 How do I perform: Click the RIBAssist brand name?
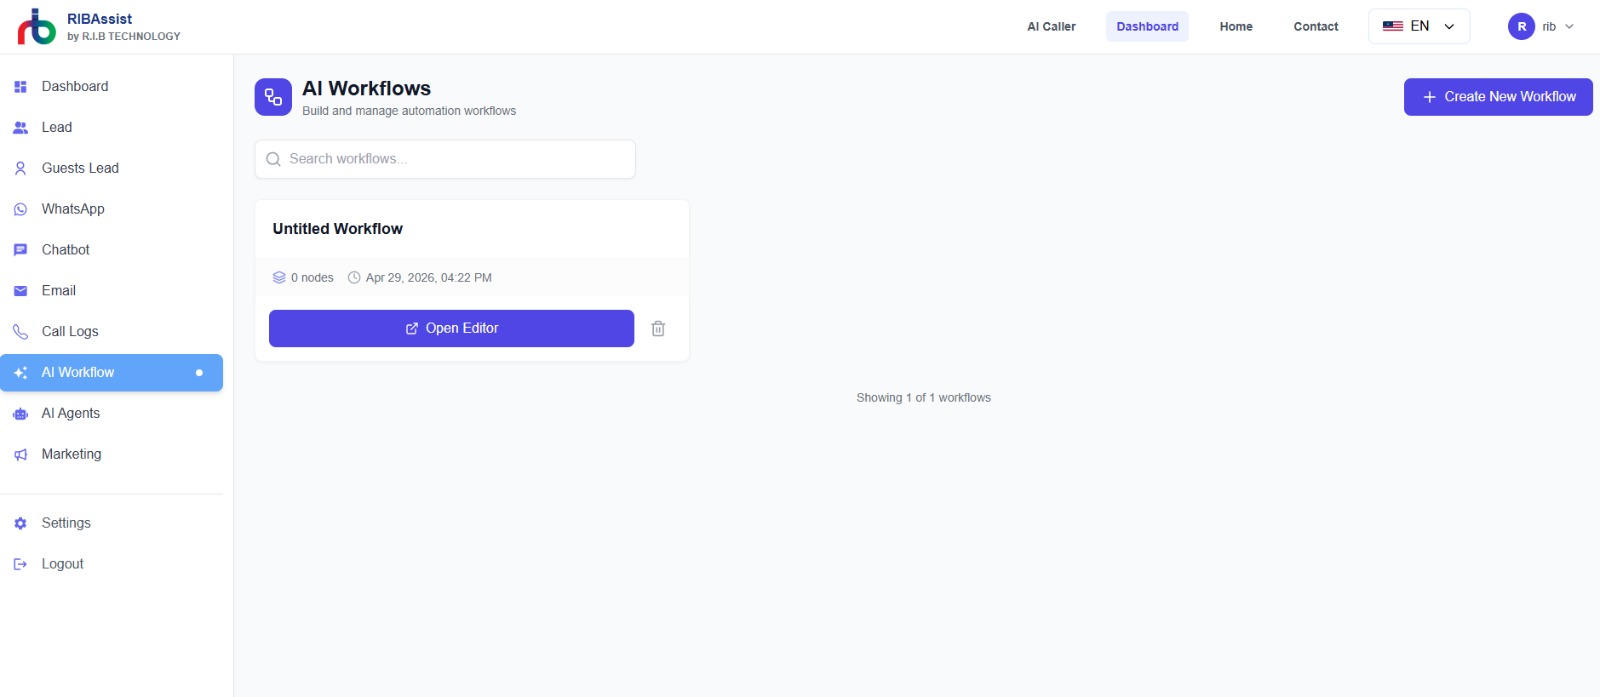pos(99,19)
